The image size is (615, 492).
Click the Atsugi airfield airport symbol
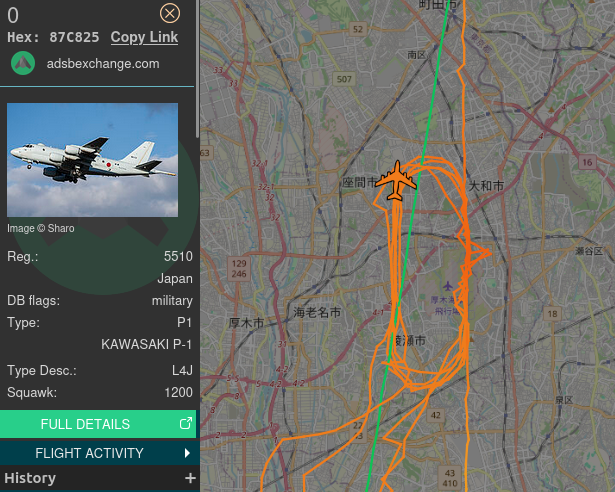tap(448, 286)
